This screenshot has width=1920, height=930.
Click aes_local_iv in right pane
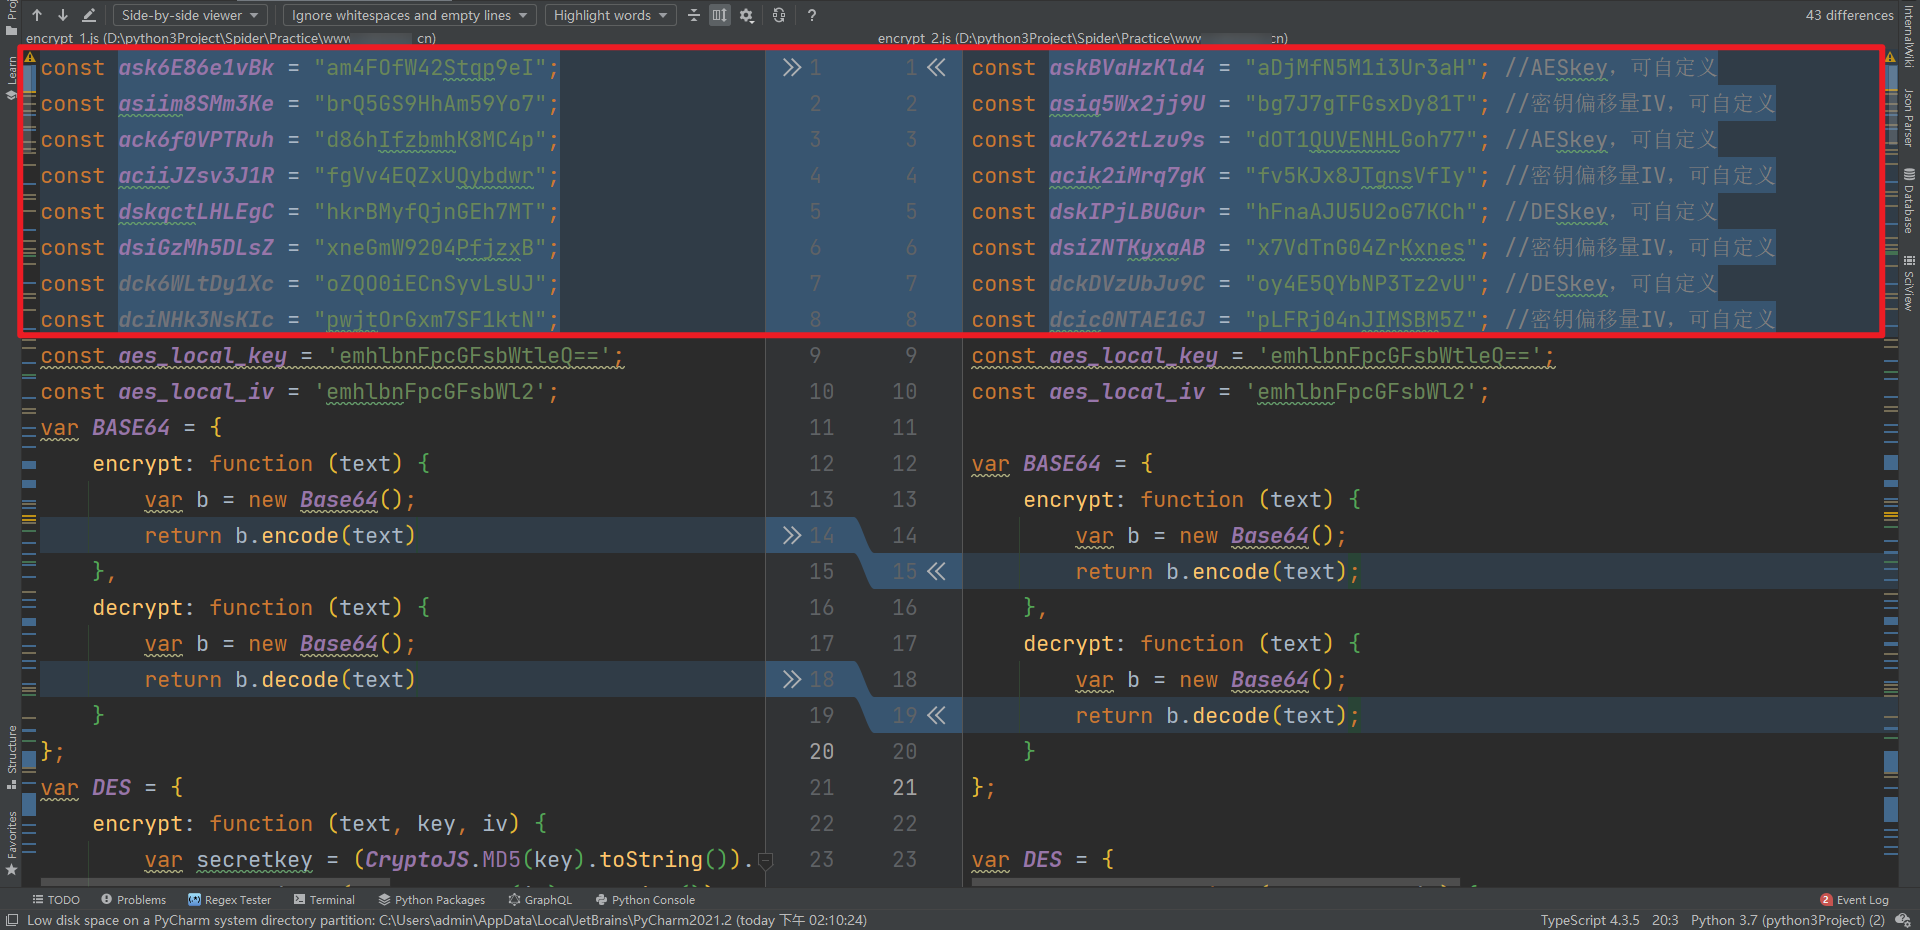(x=1127, y=392)
